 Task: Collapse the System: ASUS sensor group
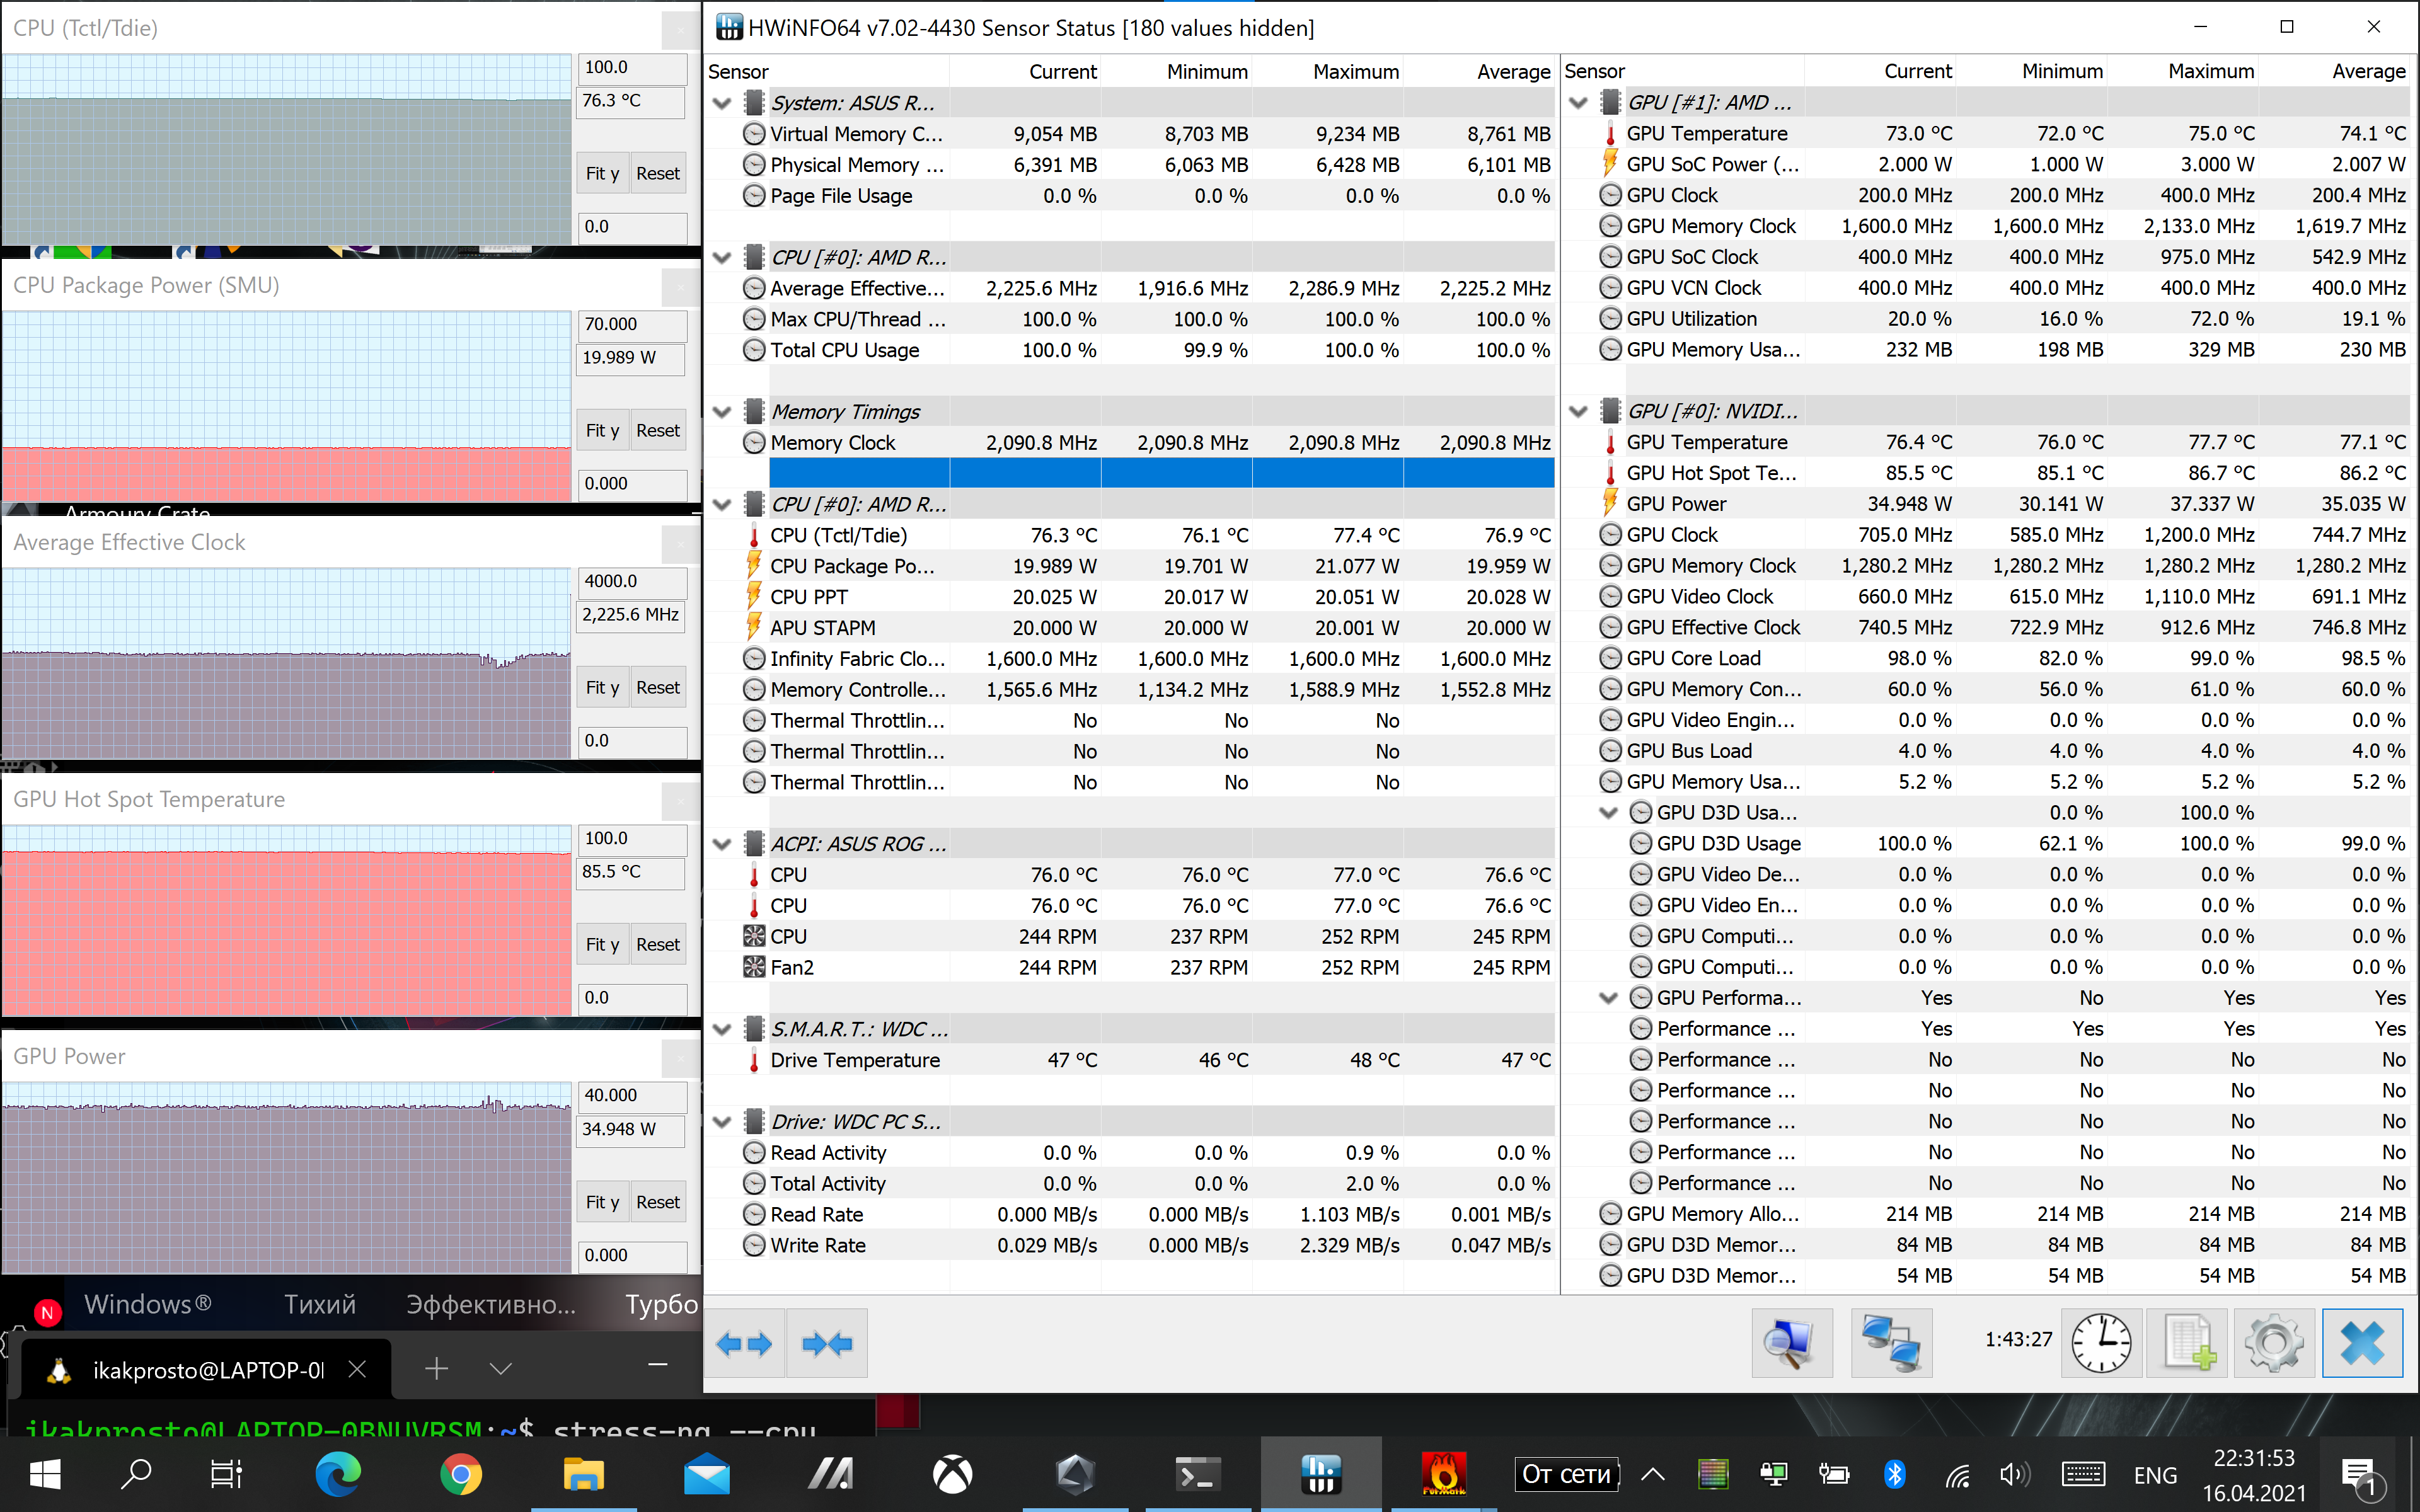tap(722, 103)
